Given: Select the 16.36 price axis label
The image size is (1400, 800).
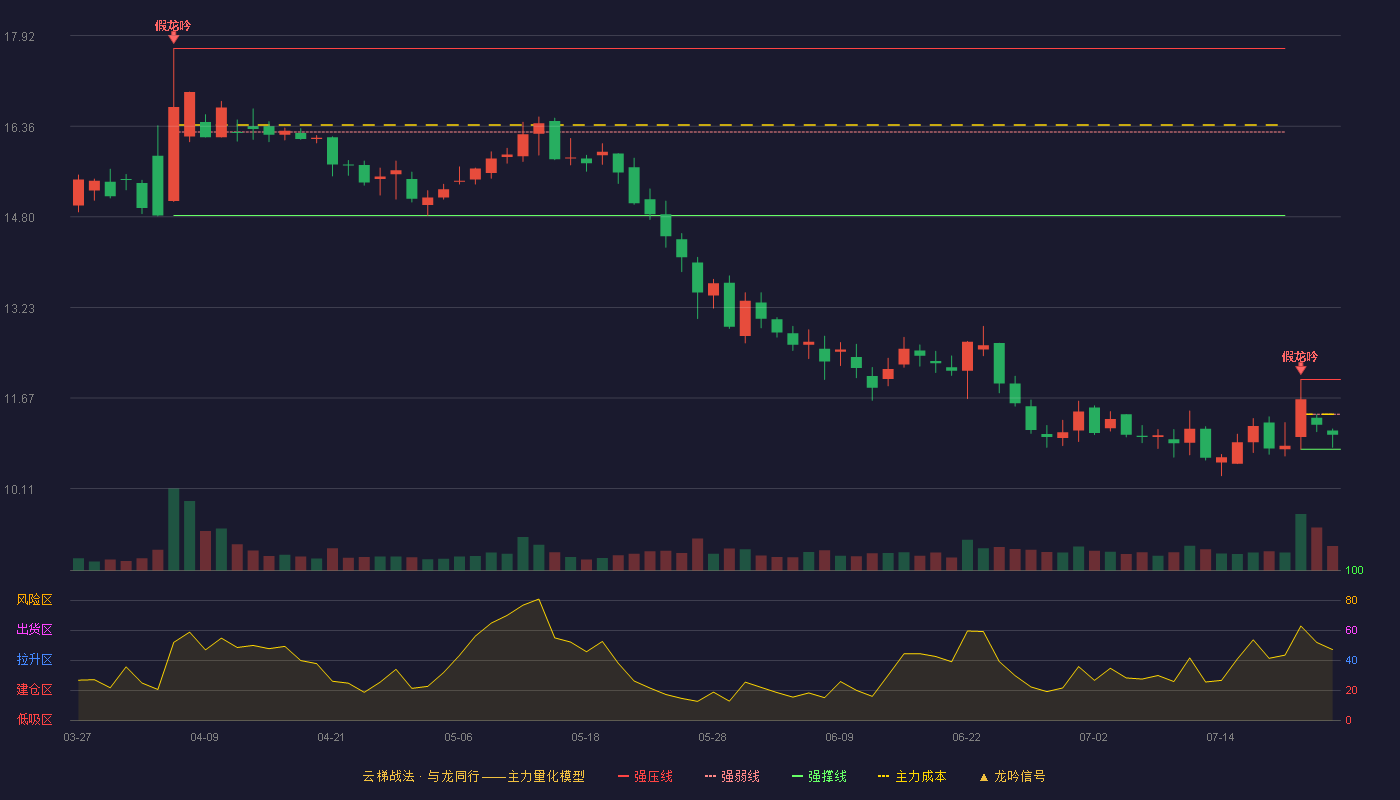Looking at the screenshot, I should [19, 127].
